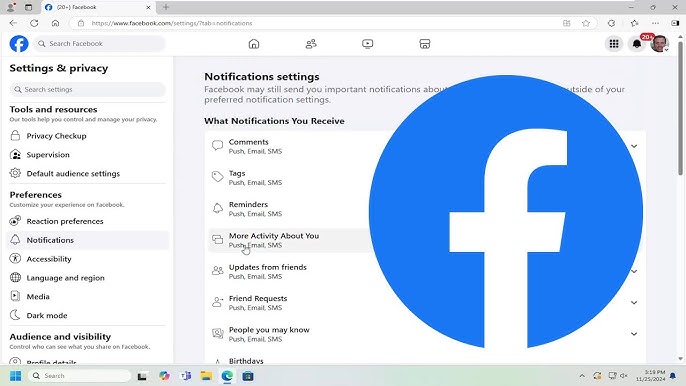
Task: Click the Comments speech bubble icon
Action: coord(217,146)
